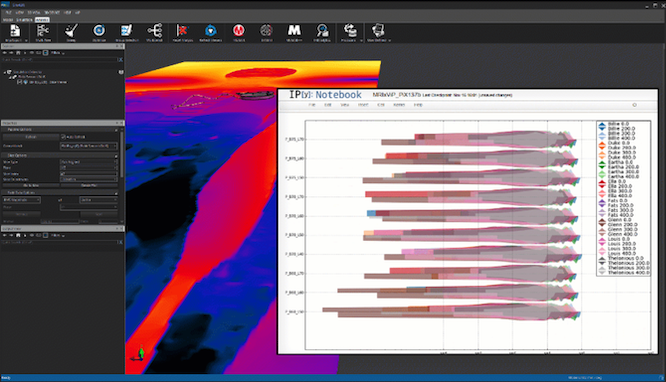Click the blue square icon in Output View toolbar
The width and height of the screenshot is (666, 382).
[45, 235]
